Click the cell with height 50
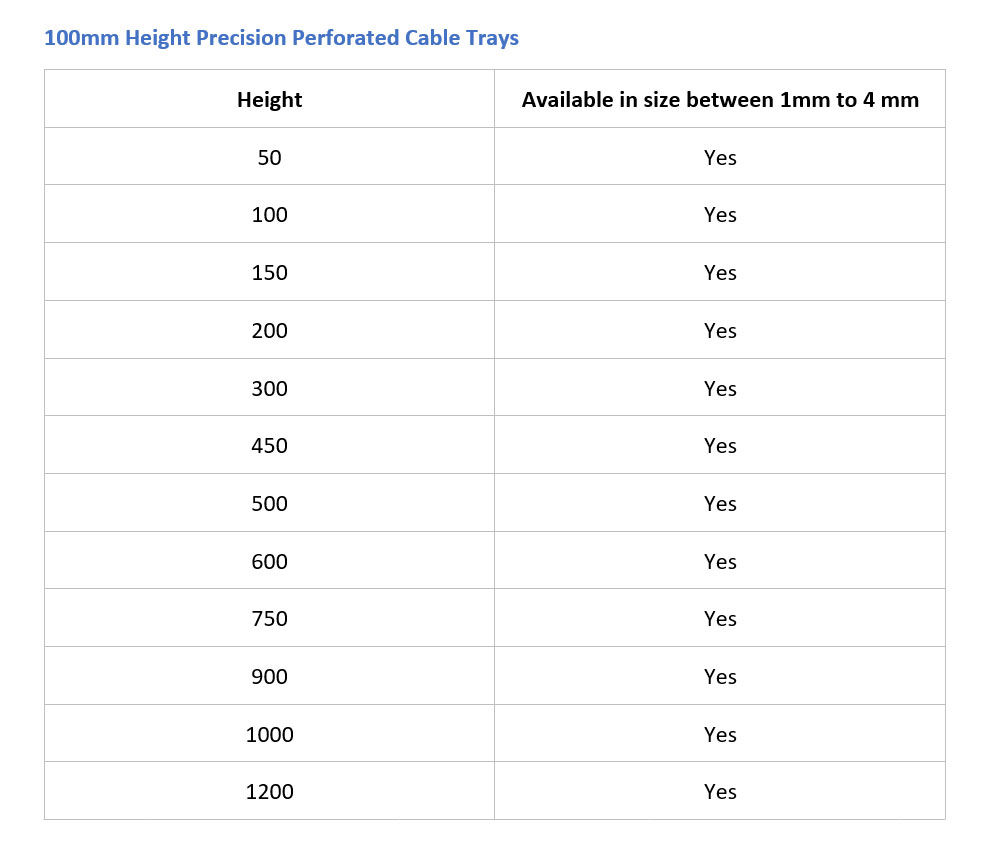Viewport: 992px width, 857px height. coord(270,157)
